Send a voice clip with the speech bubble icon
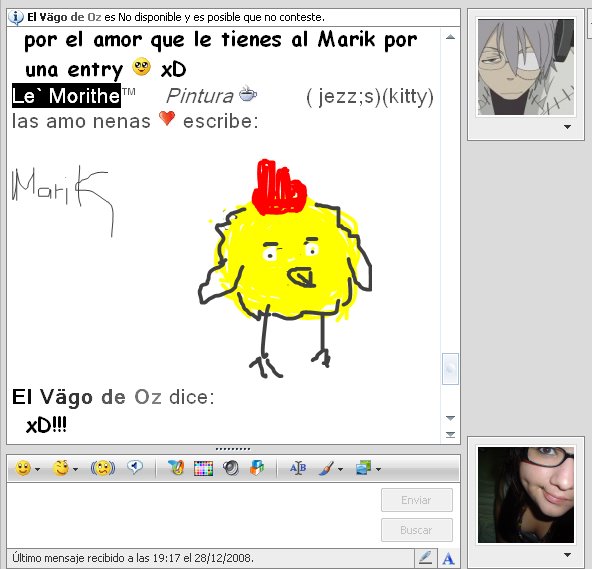The width and height of the screenshot is (592, 569). pyautogui.click(x=135, y=467)
